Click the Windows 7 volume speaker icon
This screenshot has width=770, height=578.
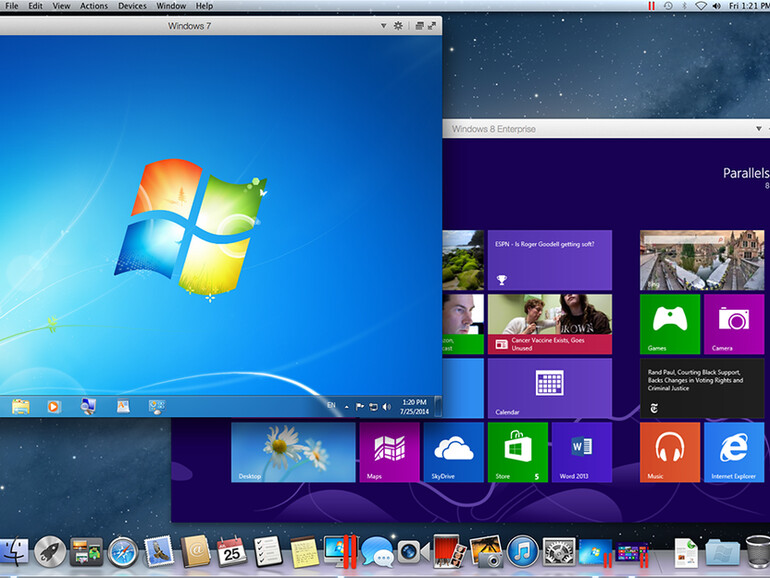click(387, 407)
